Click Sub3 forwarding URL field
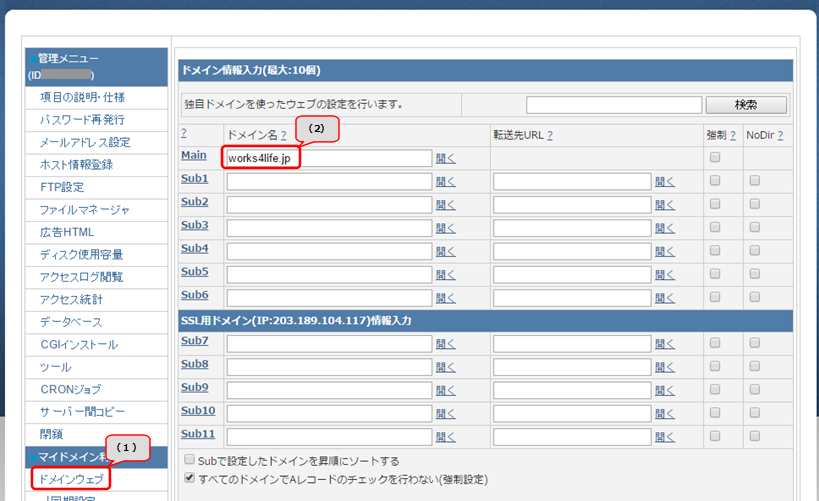The height and width of the screenshot is (501, 819). coord(572,228)
